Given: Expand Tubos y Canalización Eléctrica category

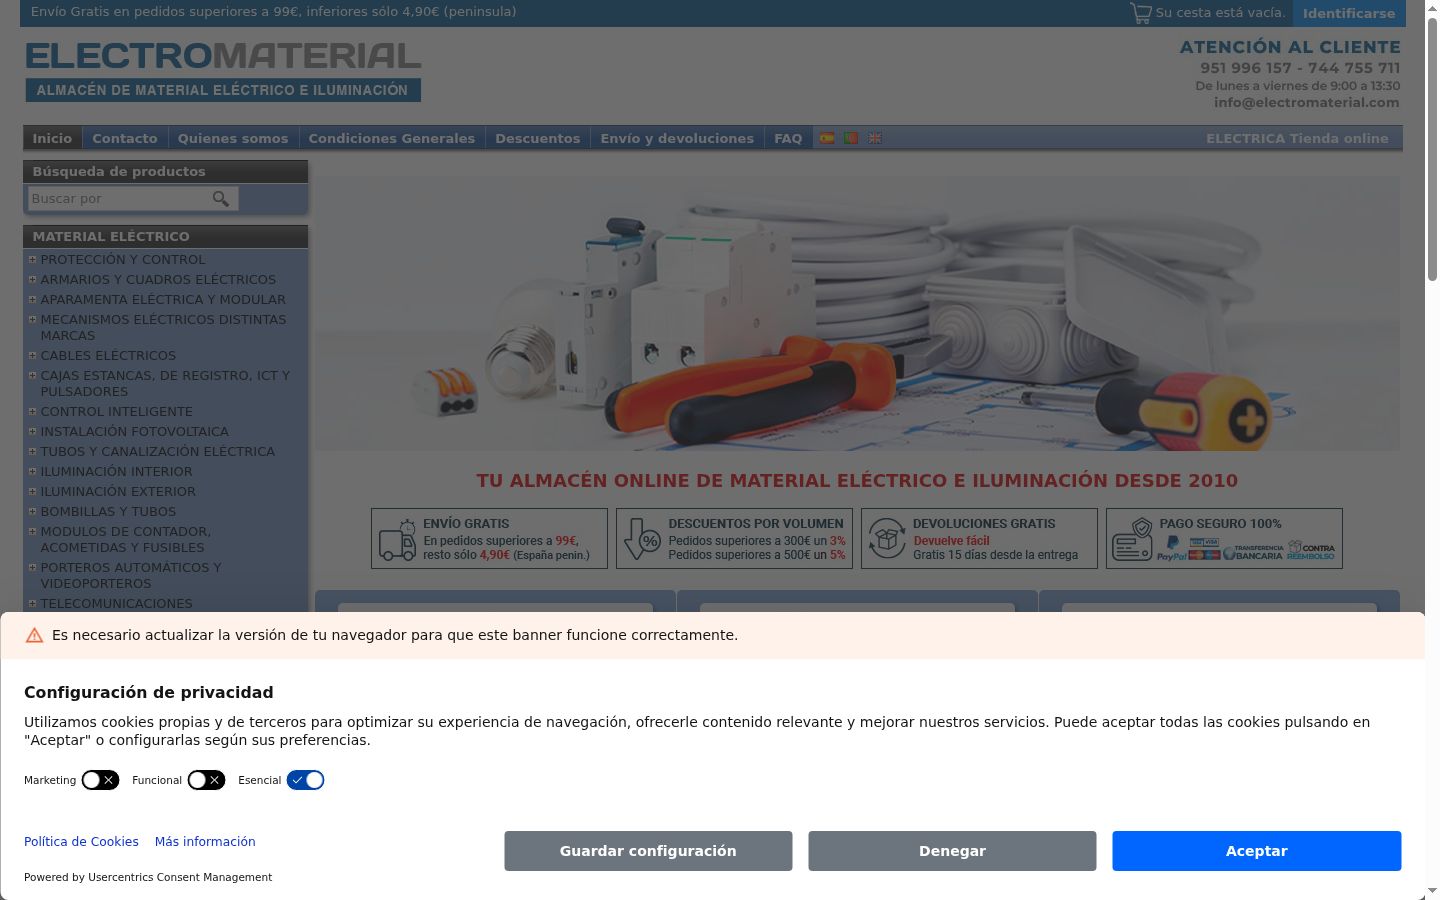Looking at the screenshot, I should [32, 451].
